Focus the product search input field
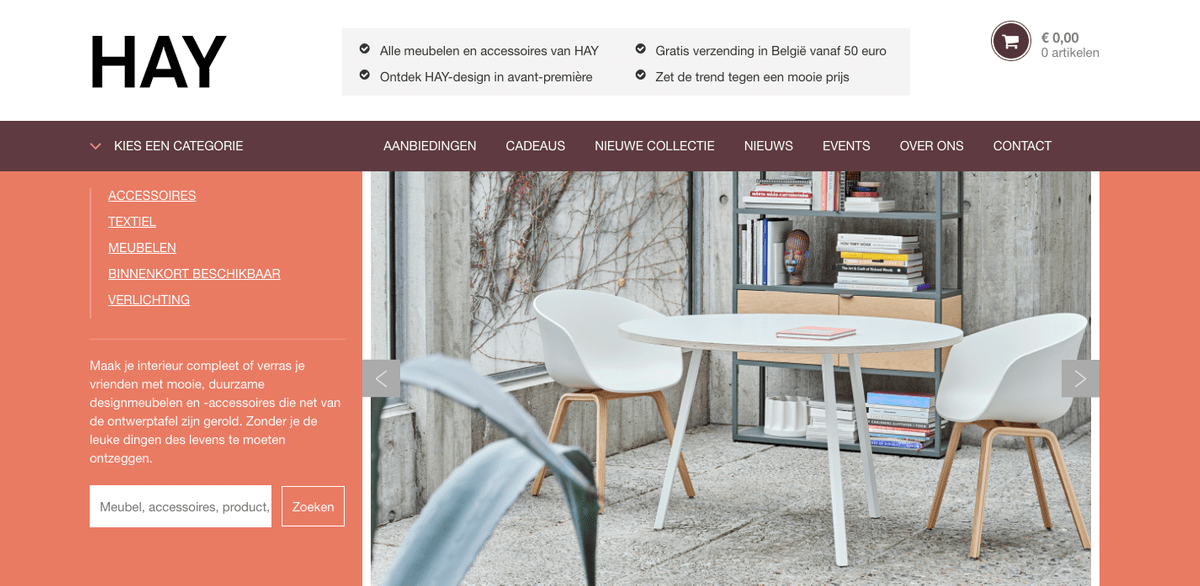1200x586 pixels. (x=180, y=506)
